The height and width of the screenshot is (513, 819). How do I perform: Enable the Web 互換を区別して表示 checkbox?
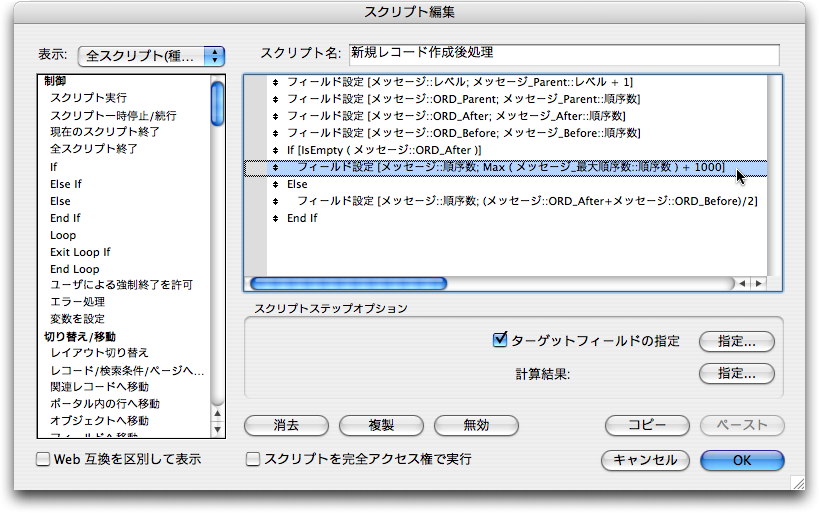[43, 460]
